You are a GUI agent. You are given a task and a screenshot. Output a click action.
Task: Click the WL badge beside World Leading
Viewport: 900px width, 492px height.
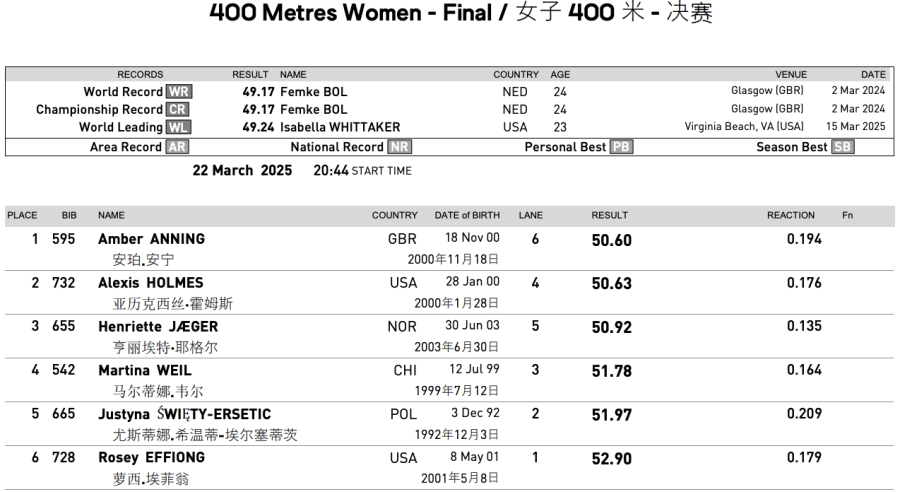(x=178, y=127)
